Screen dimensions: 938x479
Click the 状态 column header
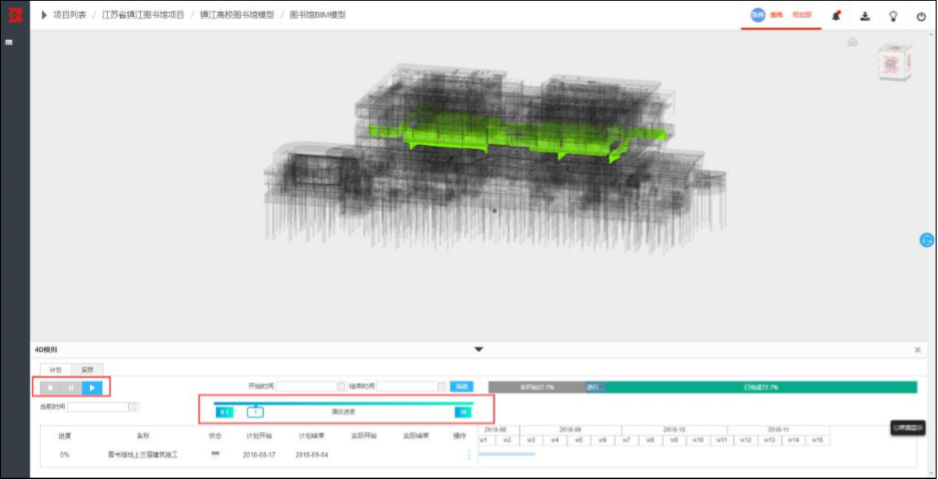[x=215, y=436]
